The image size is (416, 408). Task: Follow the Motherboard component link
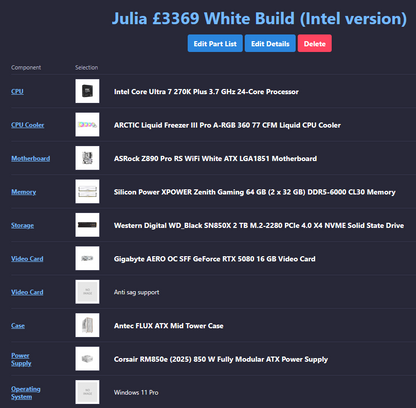click(31, 158)
